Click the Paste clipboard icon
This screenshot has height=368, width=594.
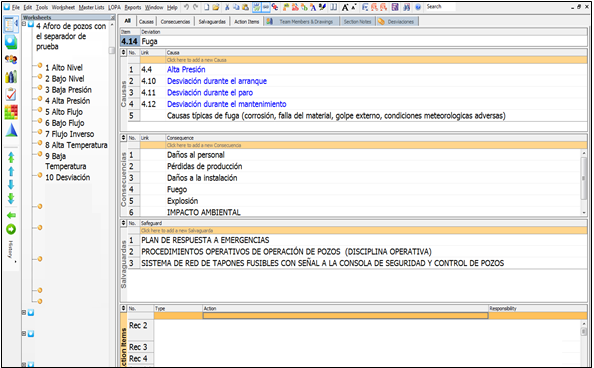pyautogui.click(x=245, y=7)
